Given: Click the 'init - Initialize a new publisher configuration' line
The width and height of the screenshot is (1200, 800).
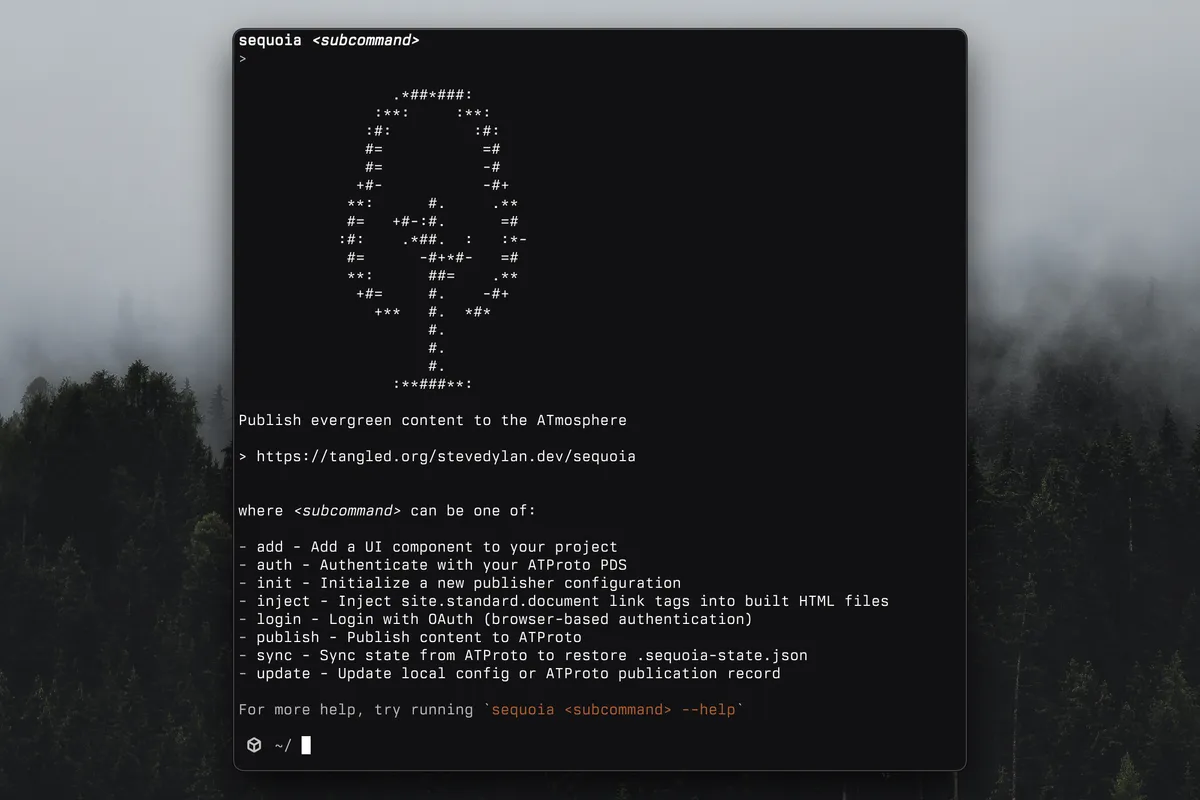Looking at the screenshot, I should tap(460, 583).
